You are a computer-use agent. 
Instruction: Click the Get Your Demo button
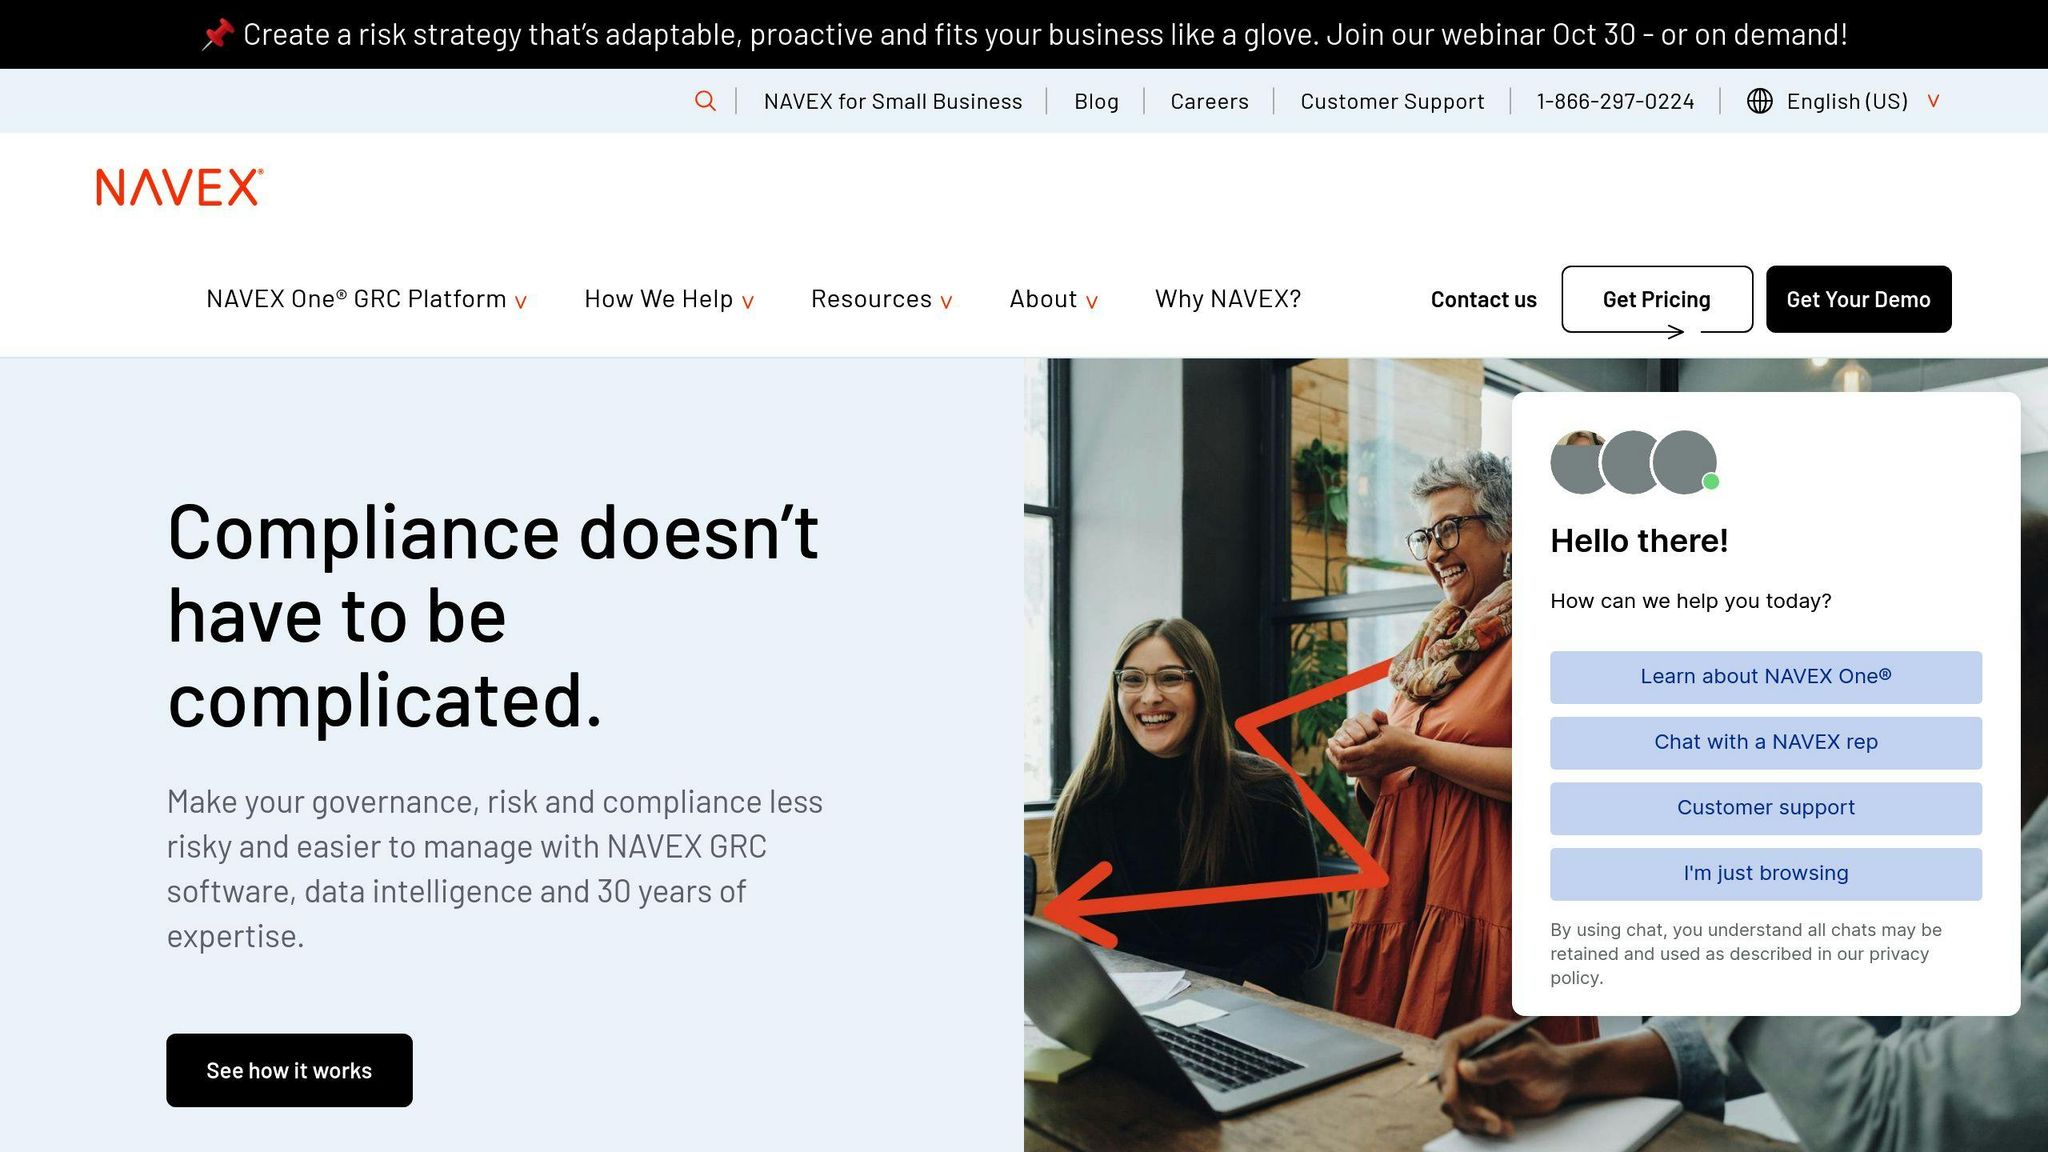coord(1857,298)
